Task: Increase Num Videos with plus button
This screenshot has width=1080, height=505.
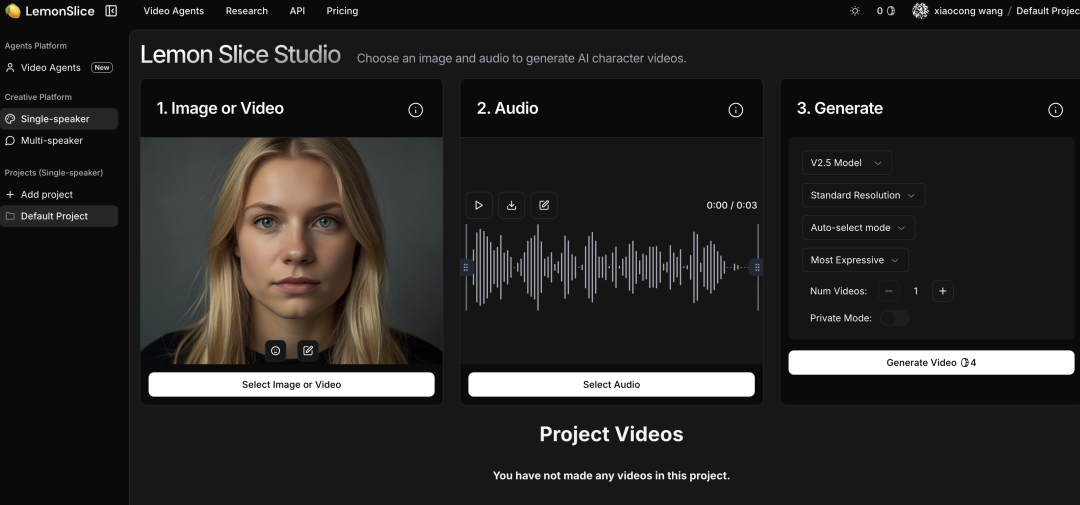Action: click(x=942, y=291)
